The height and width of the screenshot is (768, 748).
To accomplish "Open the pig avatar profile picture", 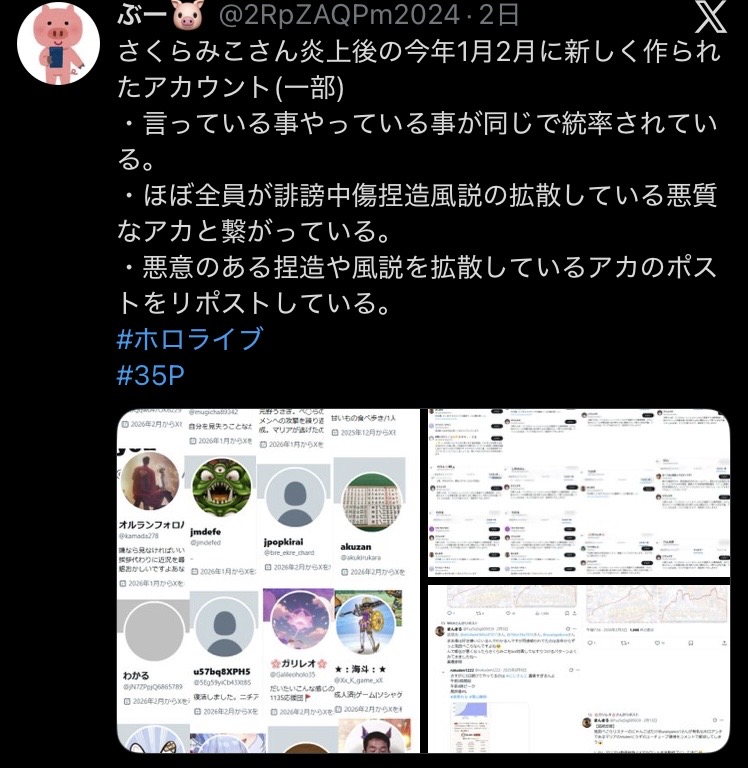I will click(x=58, y=44).
